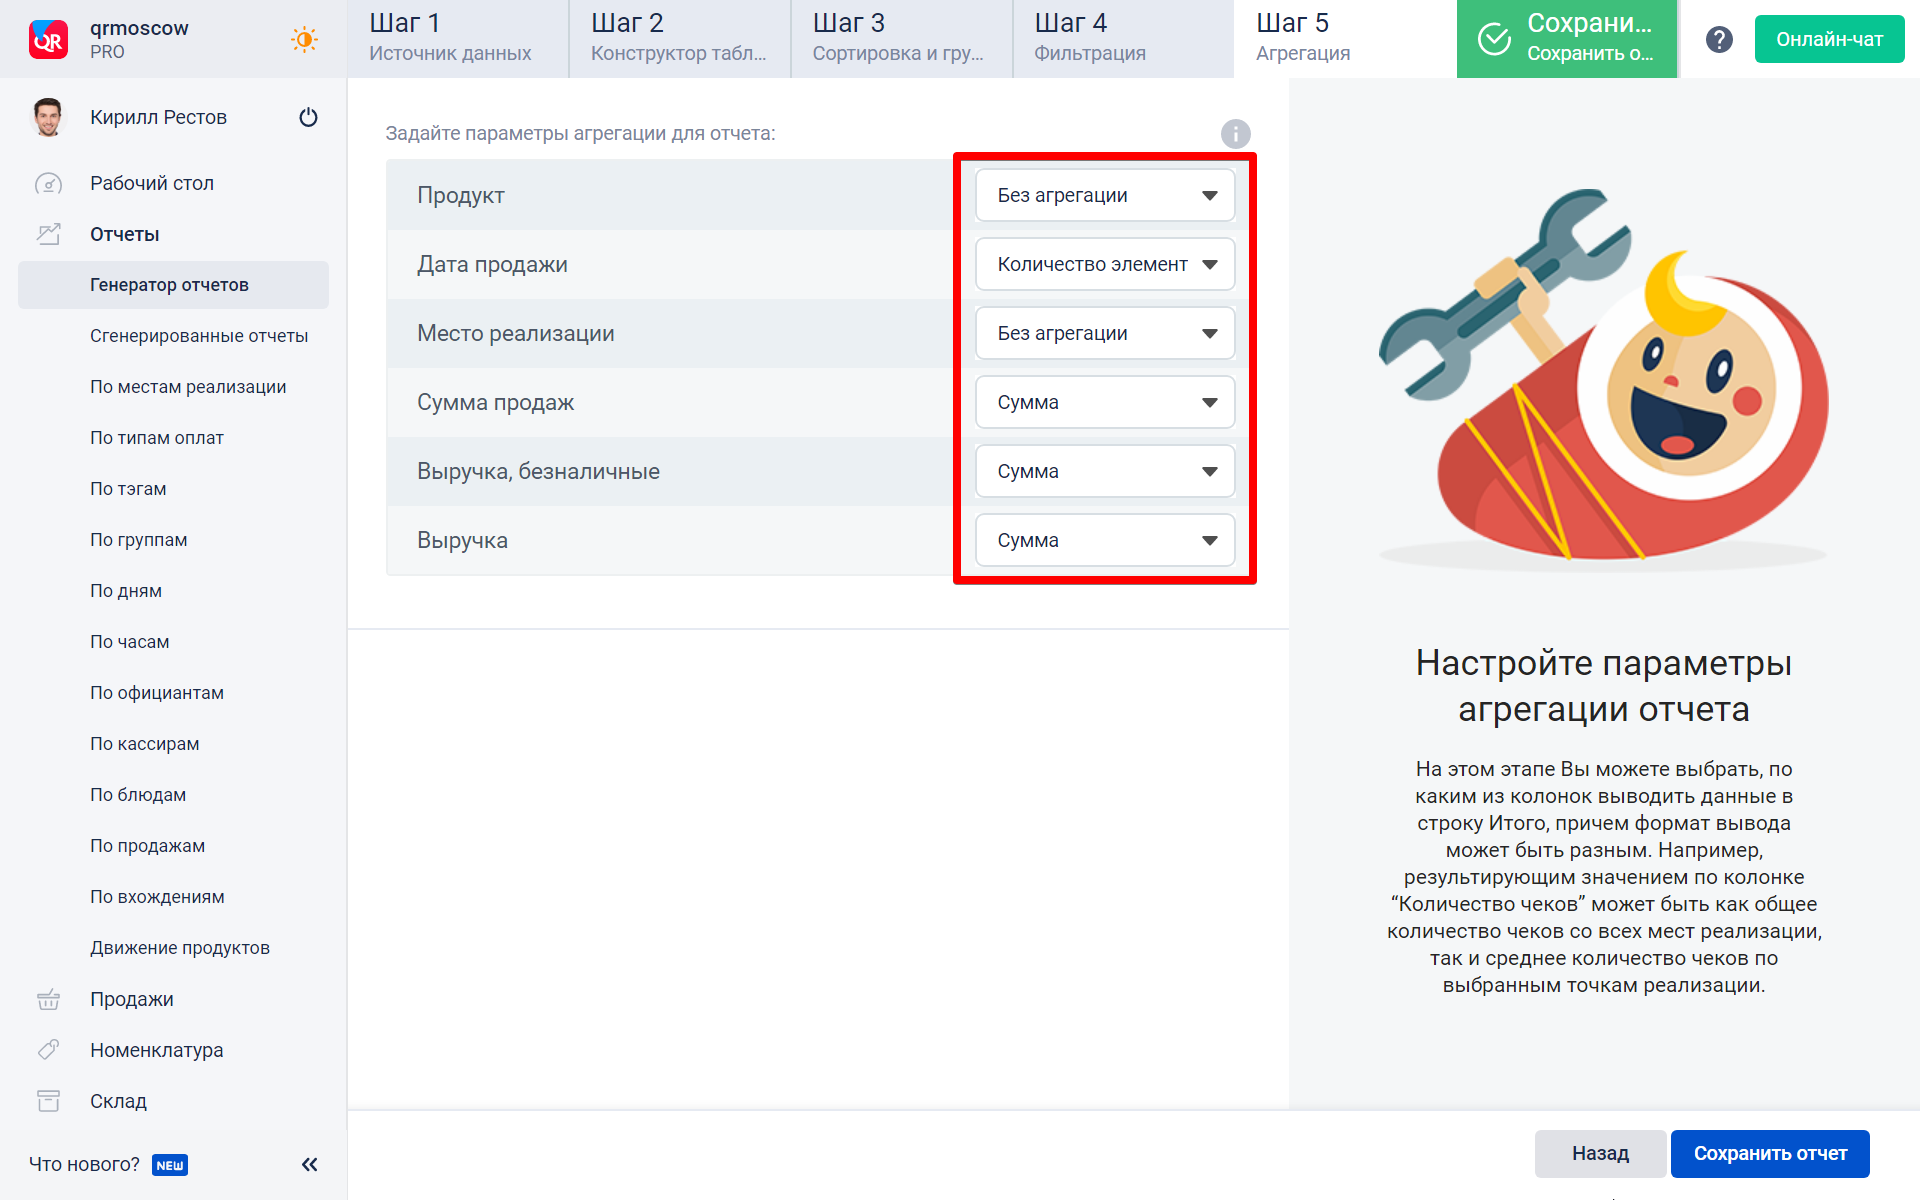Open По кассирам report

click(145, 744)
